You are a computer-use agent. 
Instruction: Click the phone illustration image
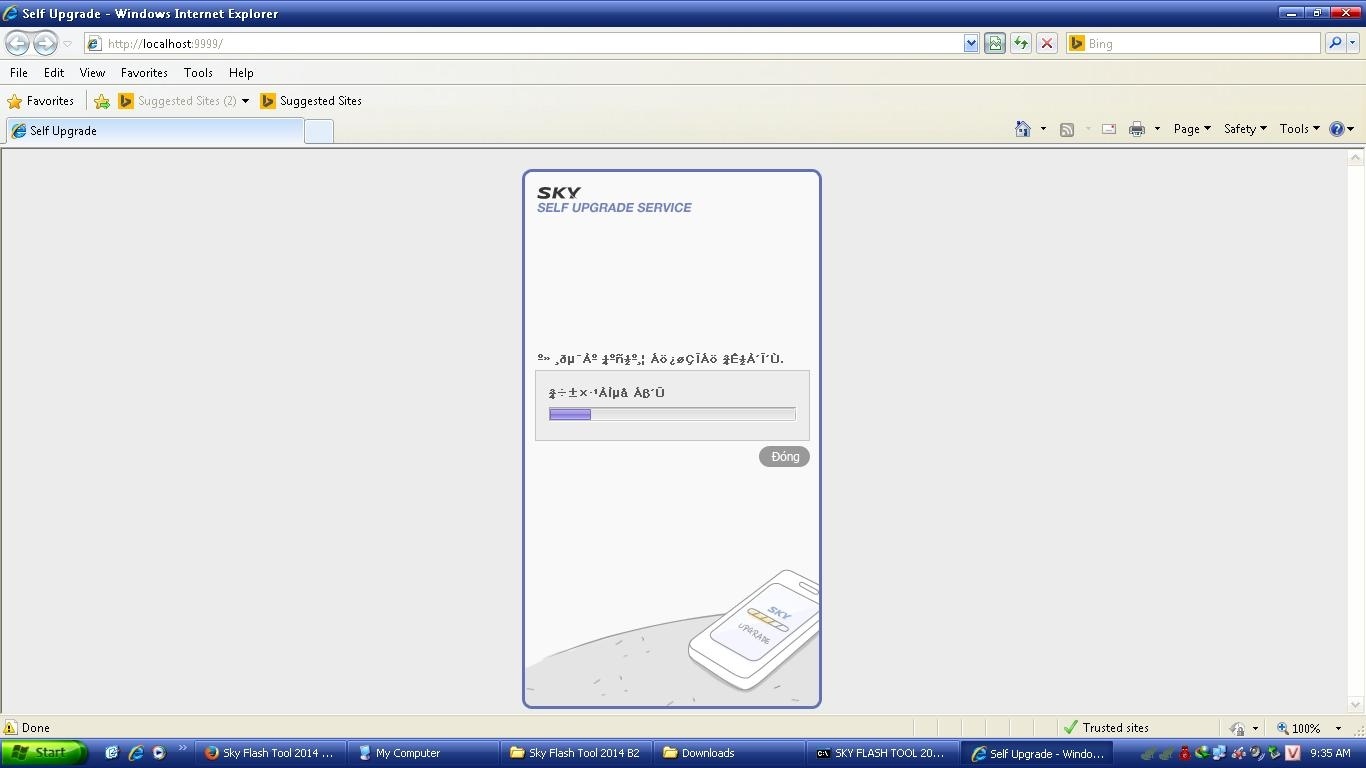tap(752, 630)
